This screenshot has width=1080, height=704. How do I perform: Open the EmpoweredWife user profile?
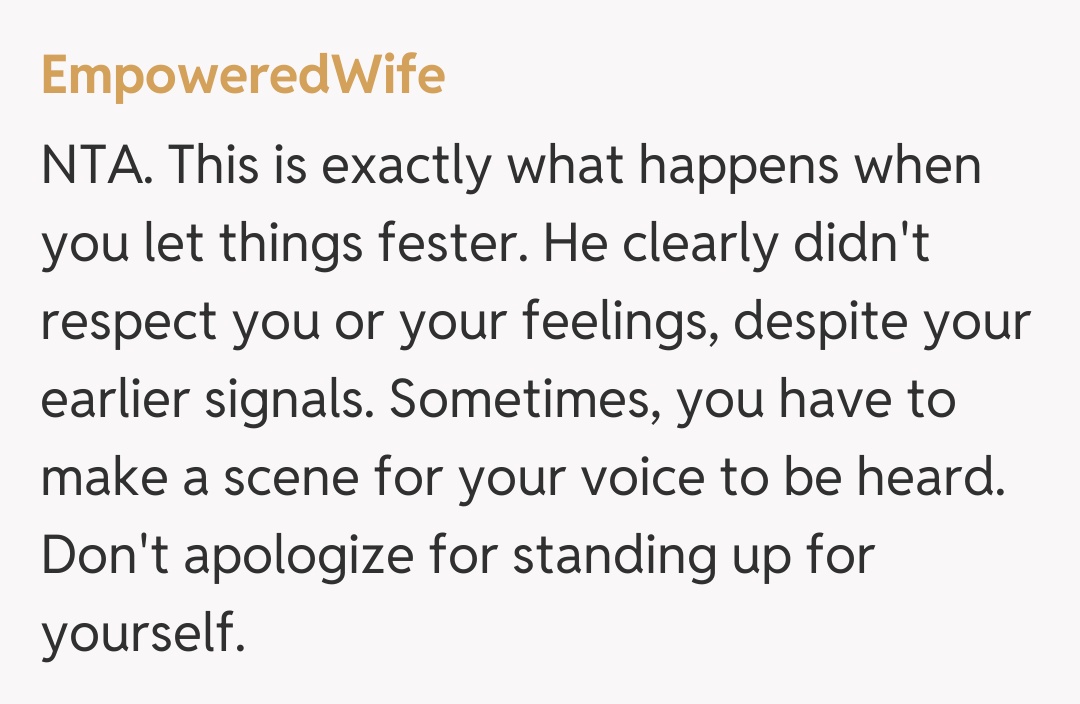[x=243, y=76]
